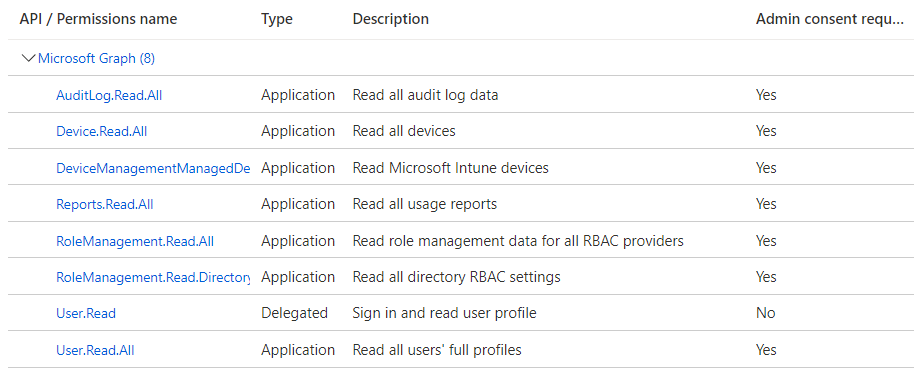Click 'Yes' in the RoleManagement.Read.All row

click(x=766, y=241)
